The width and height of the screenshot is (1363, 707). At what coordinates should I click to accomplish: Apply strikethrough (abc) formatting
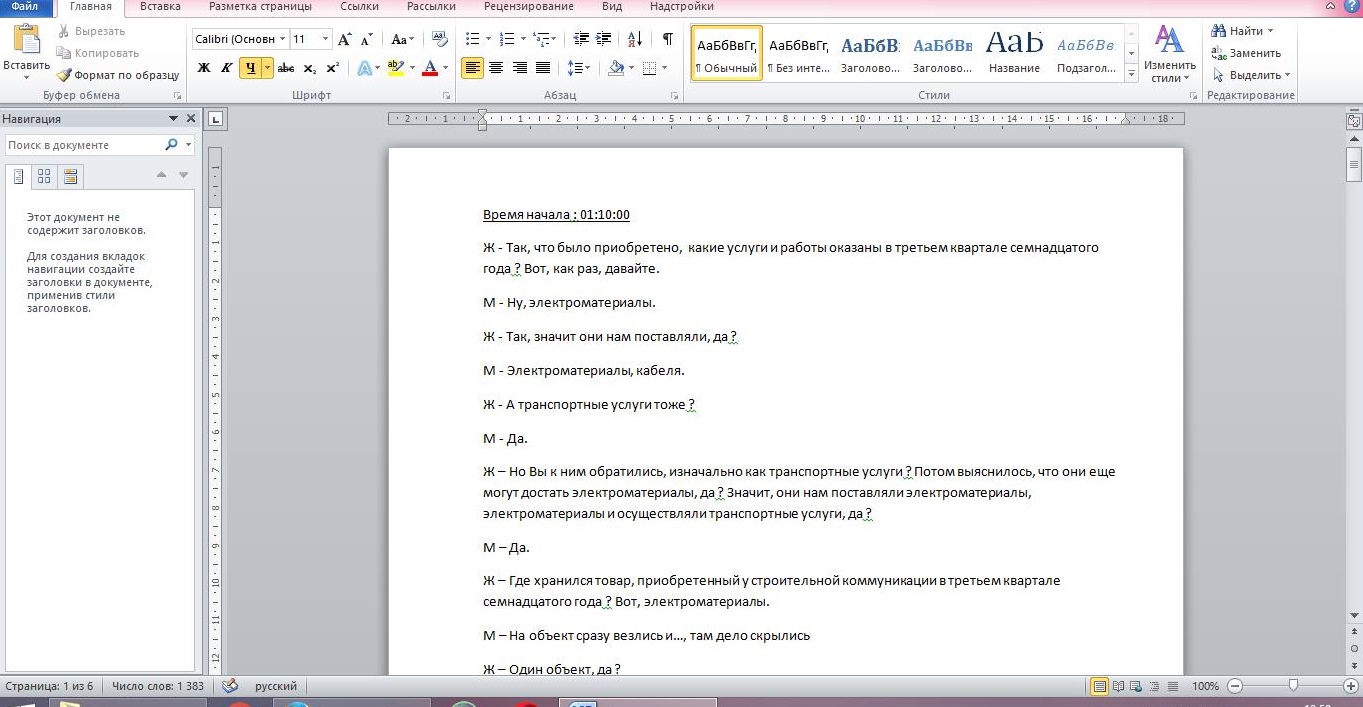point(286,68)
